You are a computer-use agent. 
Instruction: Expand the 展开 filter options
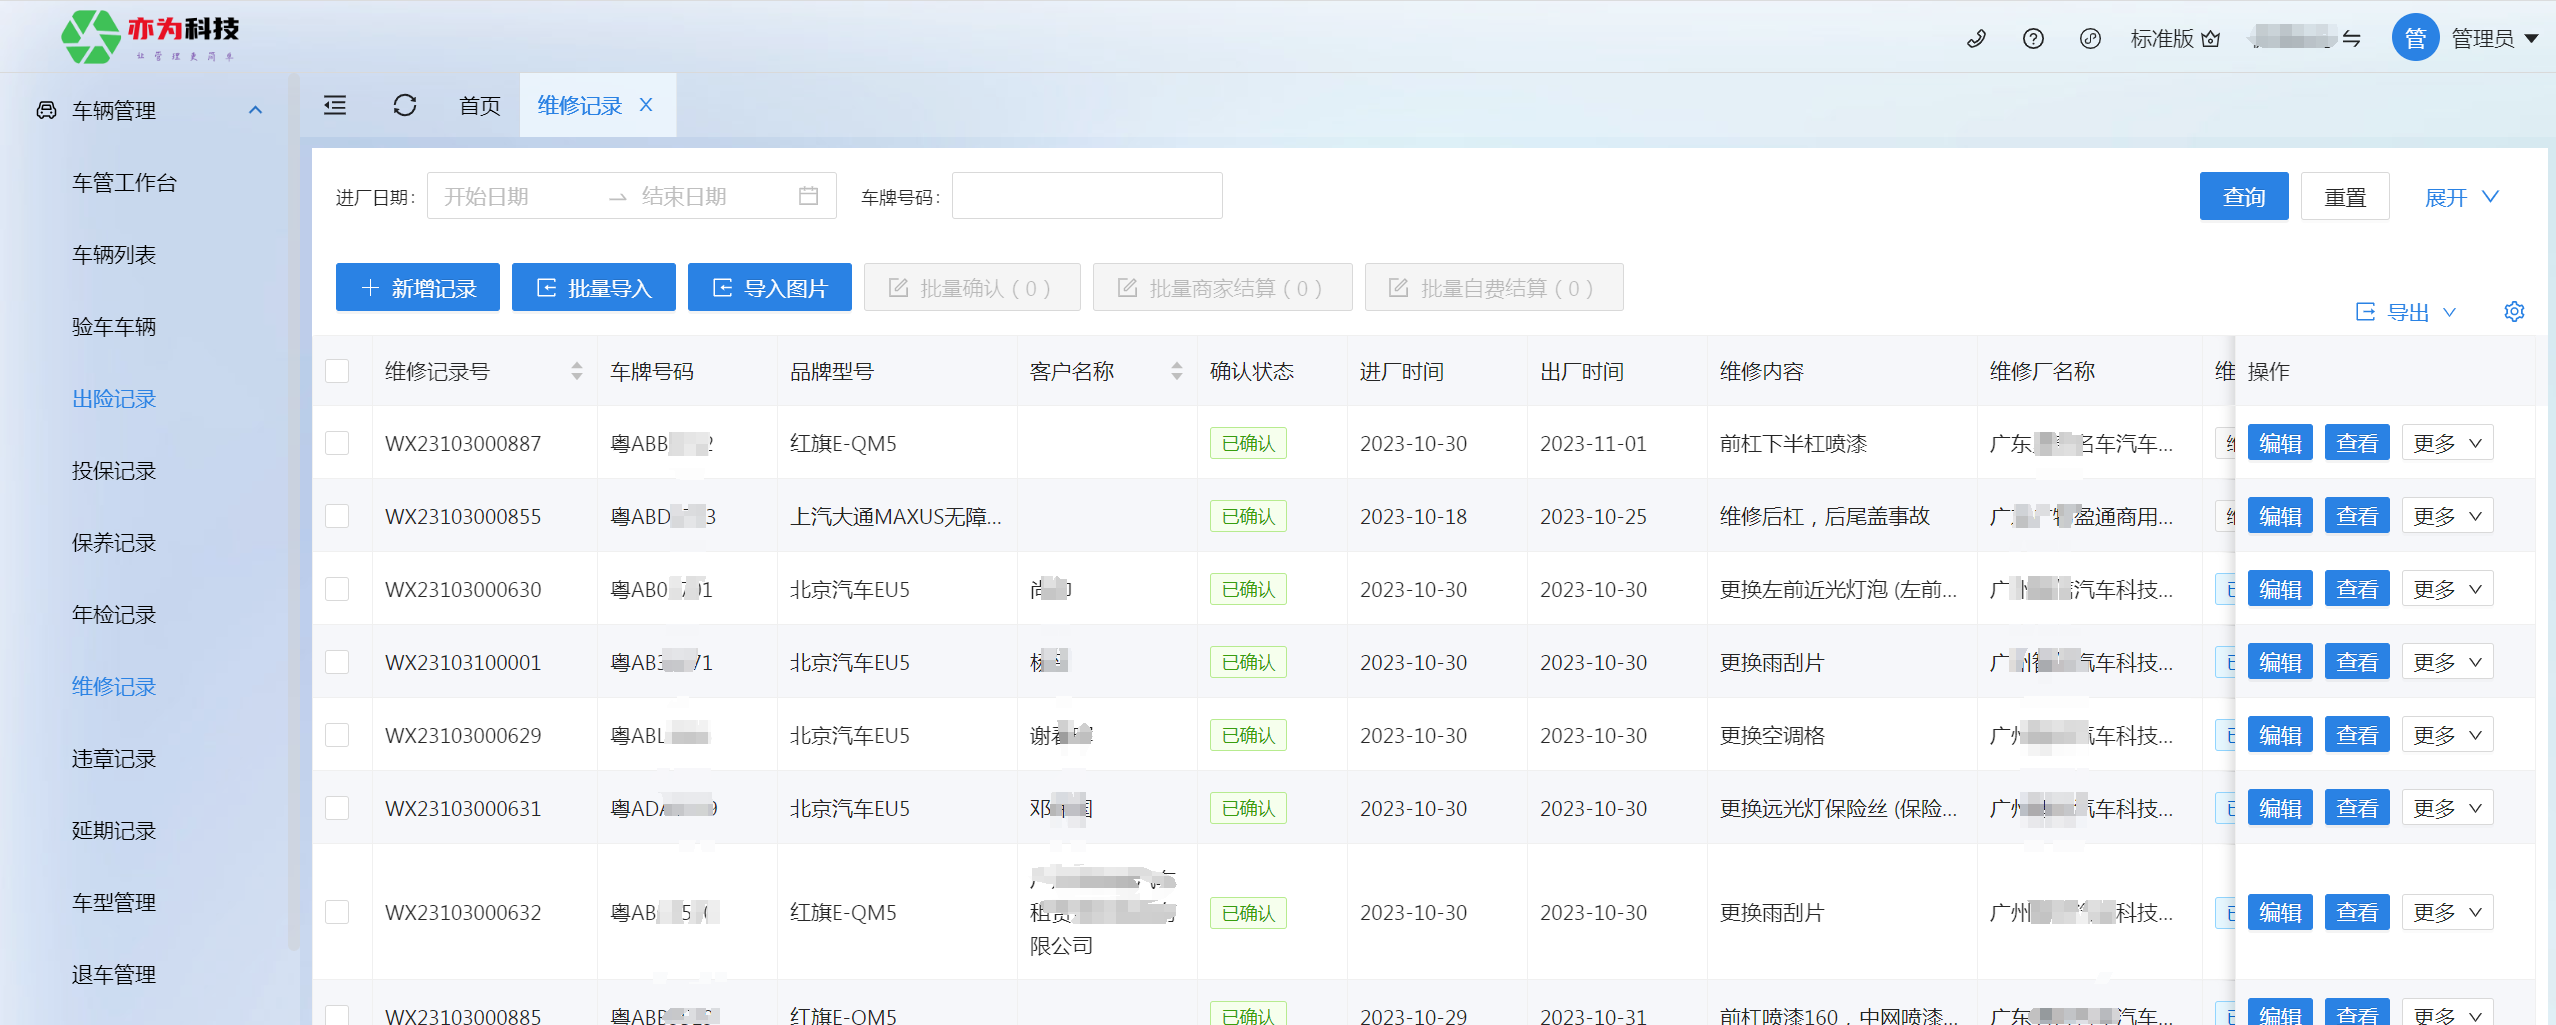(x=2461, y=197)
